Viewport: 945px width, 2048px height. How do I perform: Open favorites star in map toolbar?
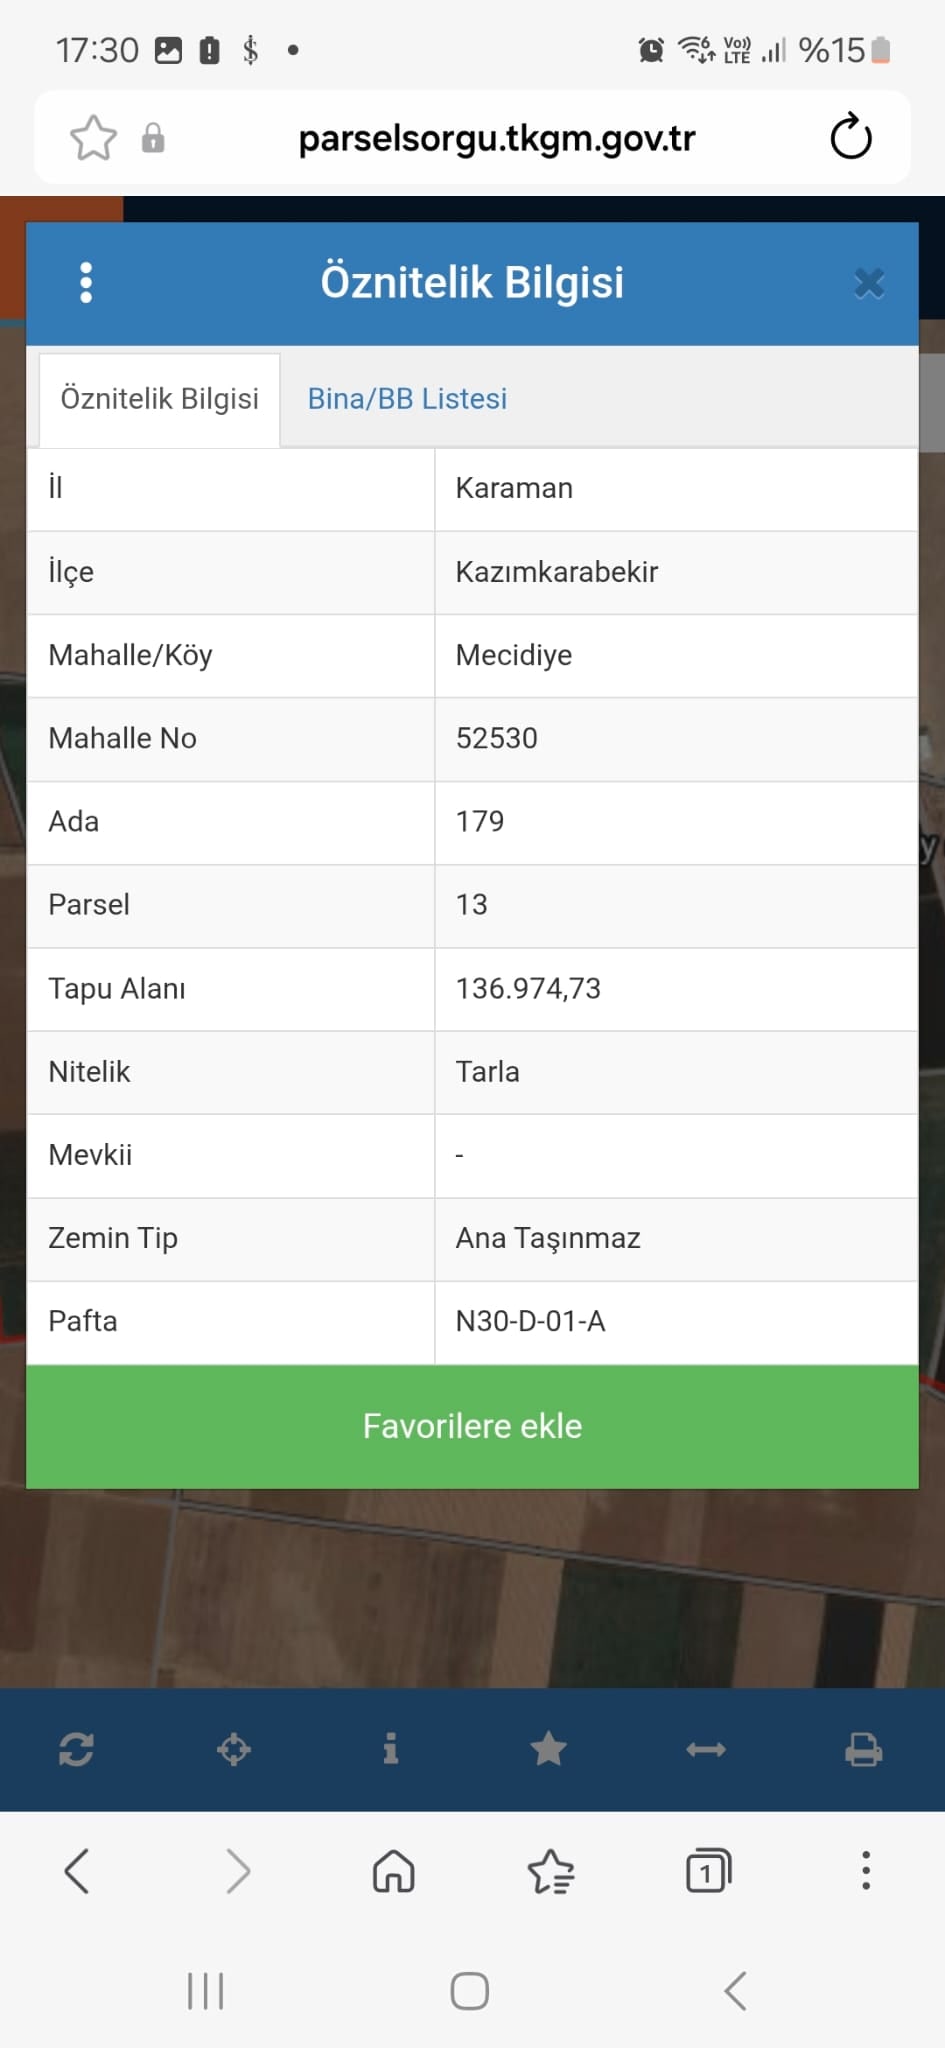point(548,1749)
